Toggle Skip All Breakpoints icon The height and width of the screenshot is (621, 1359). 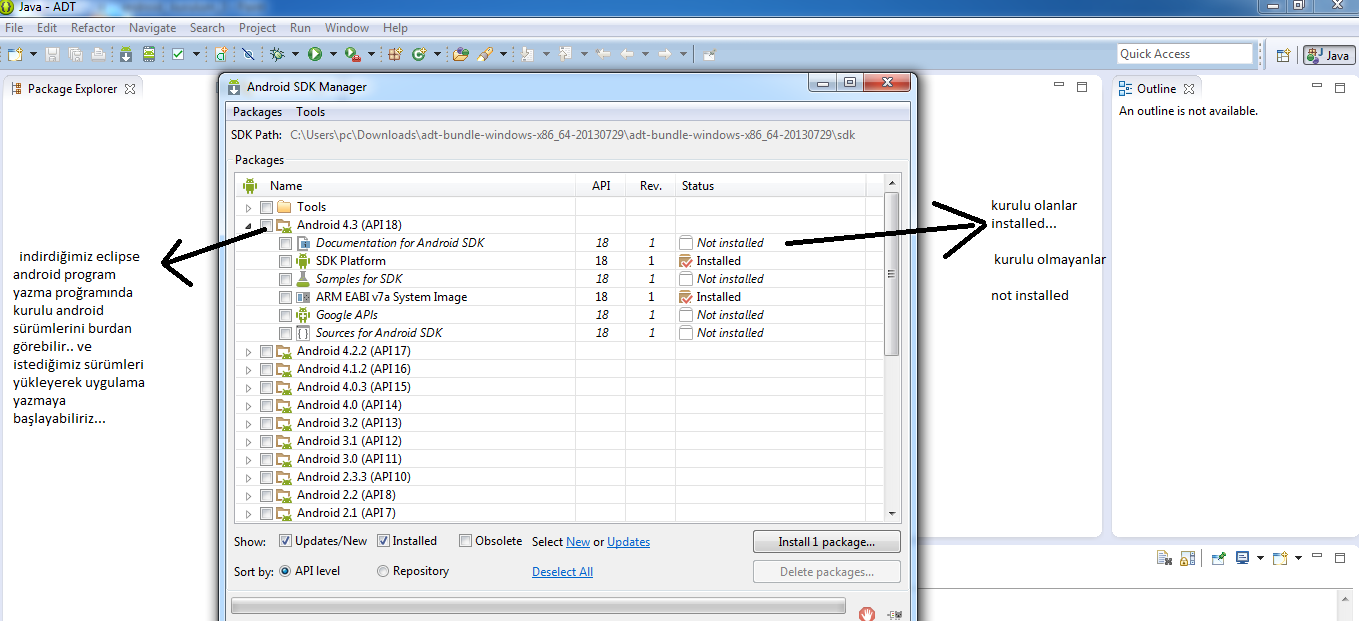click(248, 54)
